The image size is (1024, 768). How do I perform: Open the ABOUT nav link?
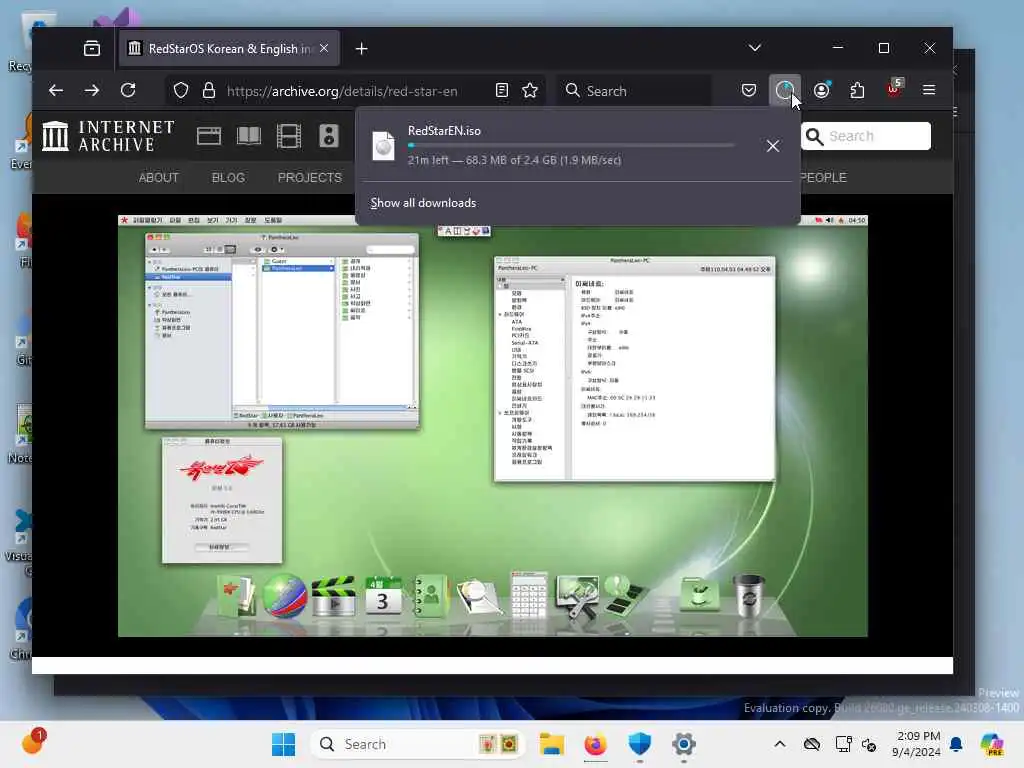pos(159,178)
